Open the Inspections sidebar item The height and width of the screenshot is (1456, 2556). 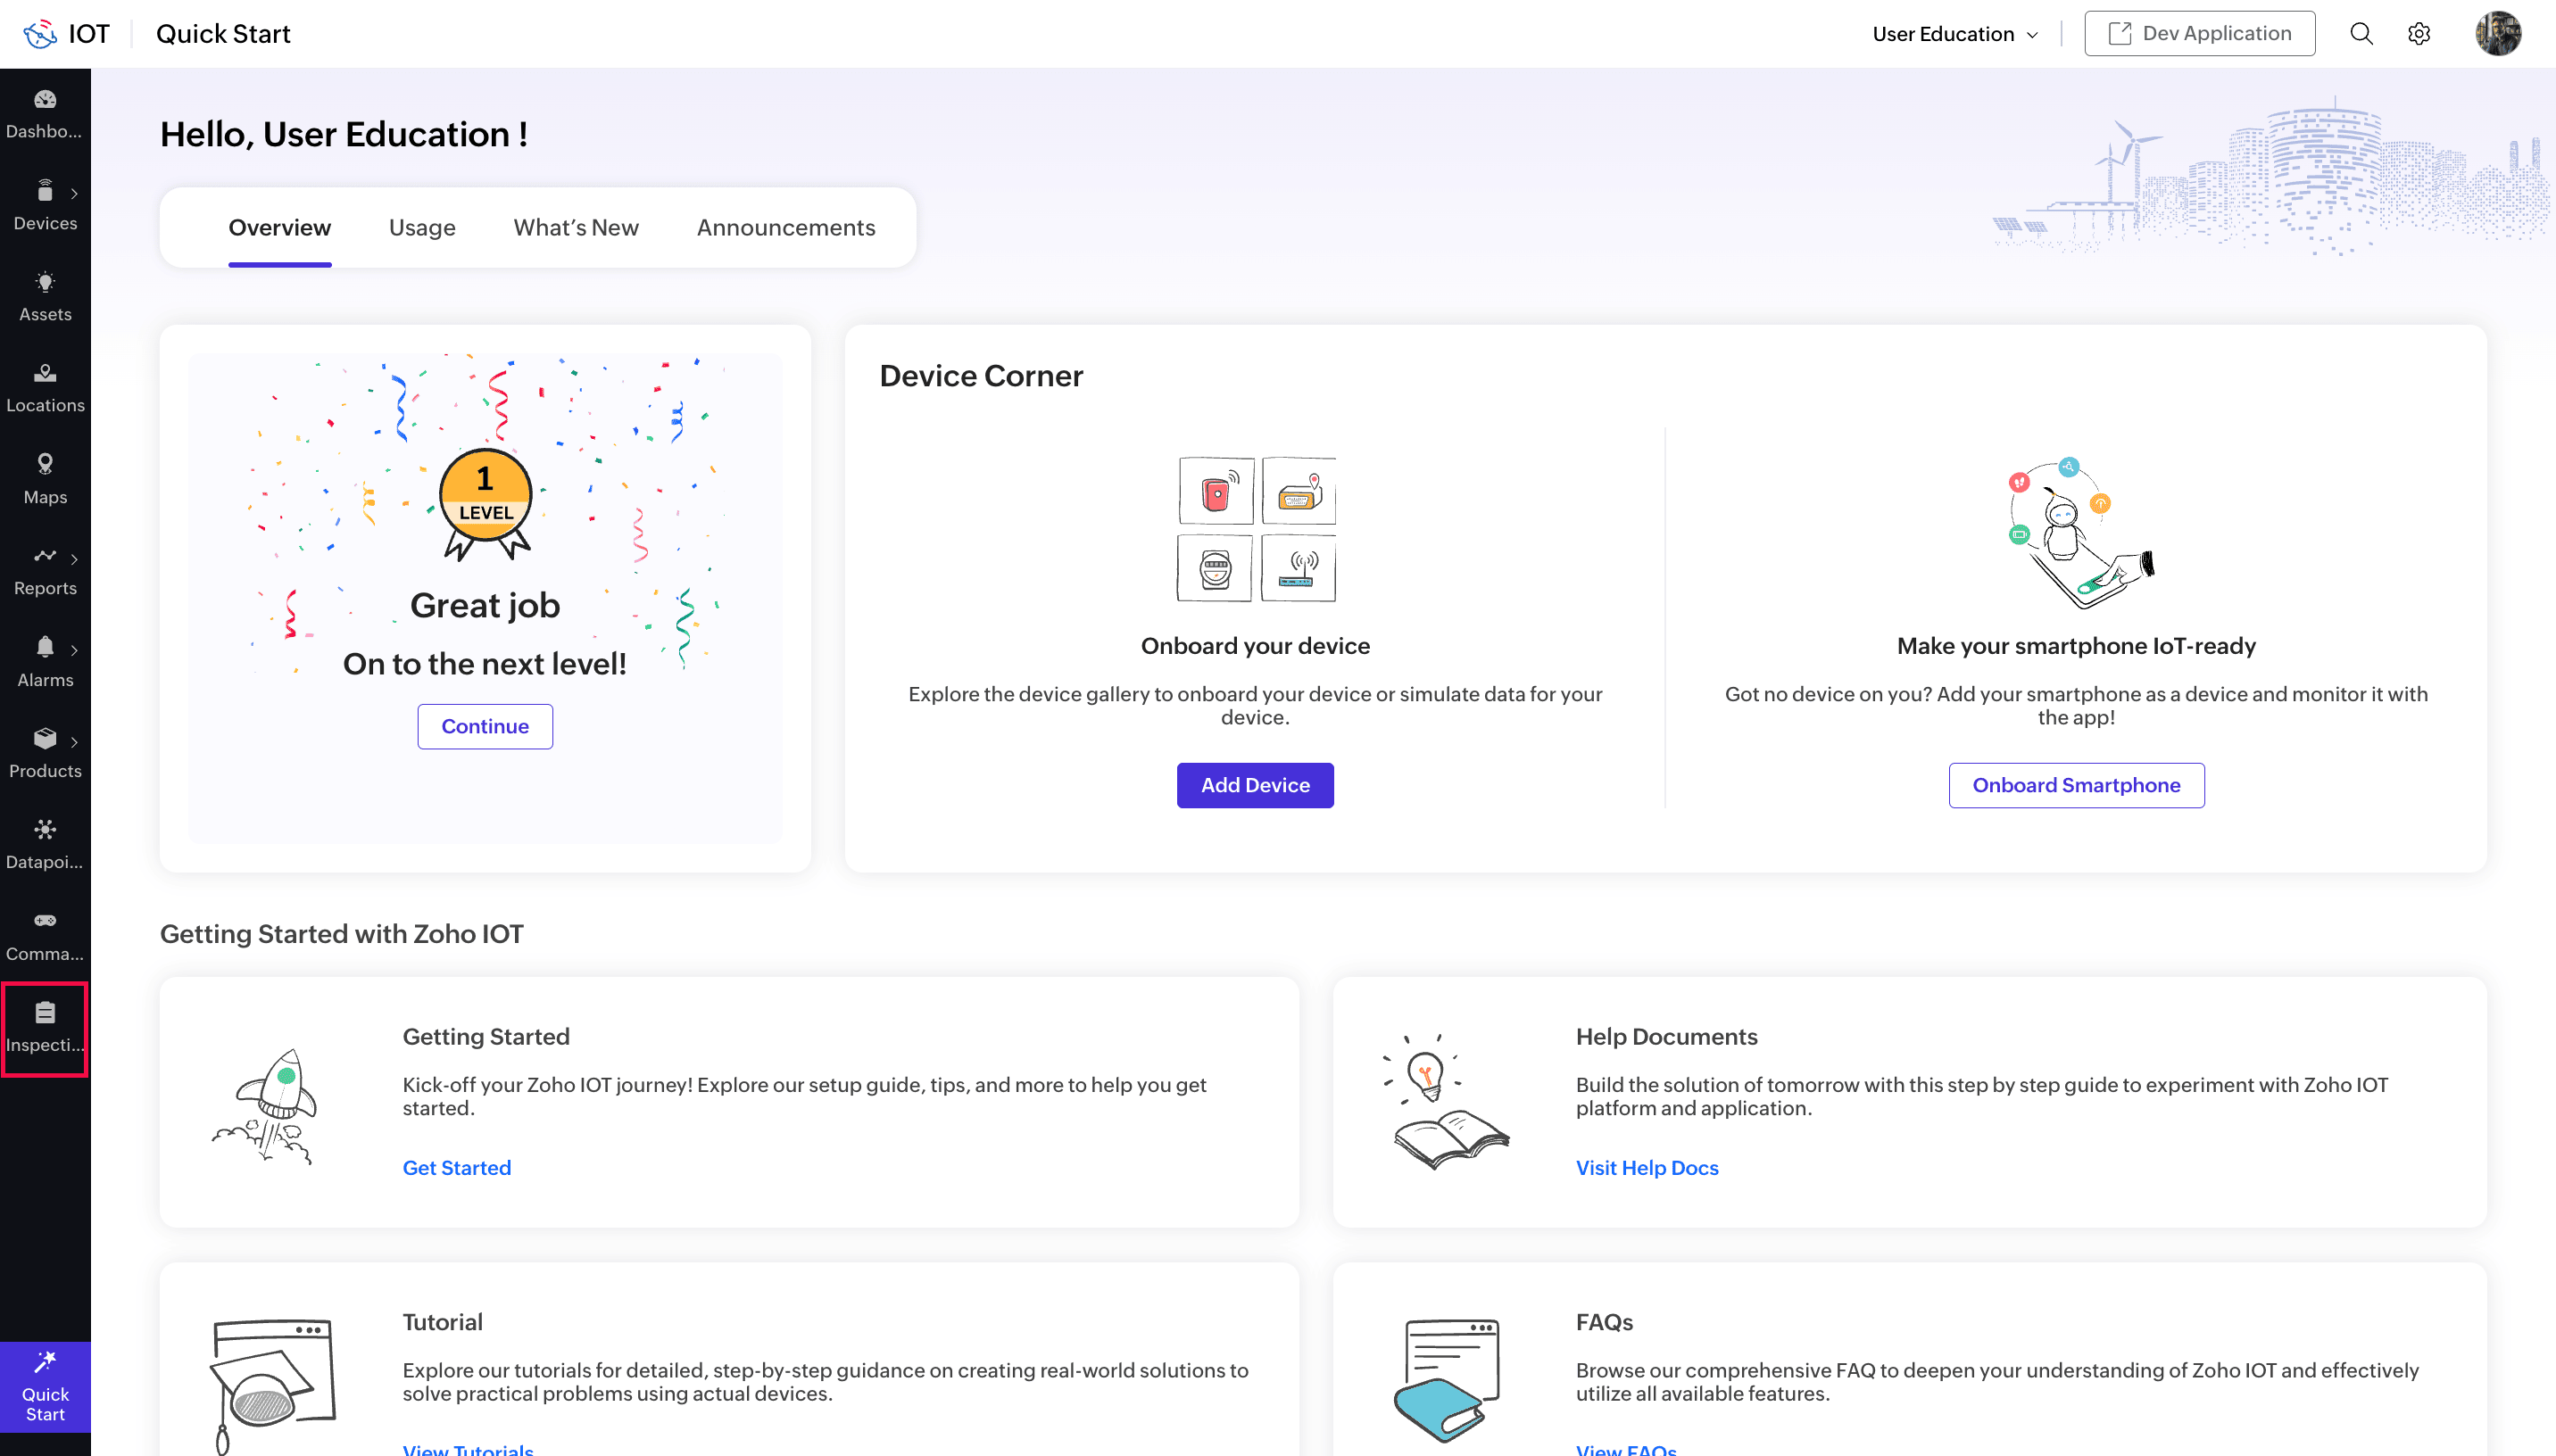pyautogui.click(x=45, y=1027)
